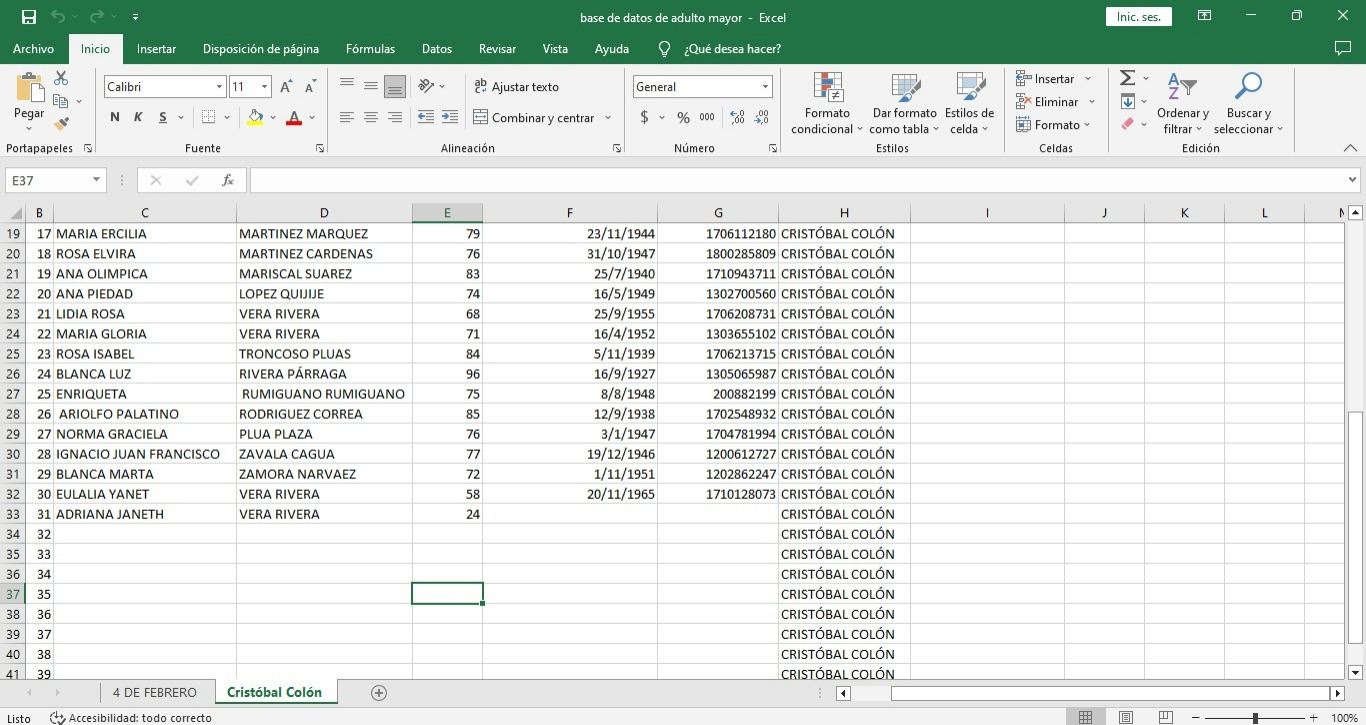
Task: Click the insert function fx icon
Action: point(228,181)
